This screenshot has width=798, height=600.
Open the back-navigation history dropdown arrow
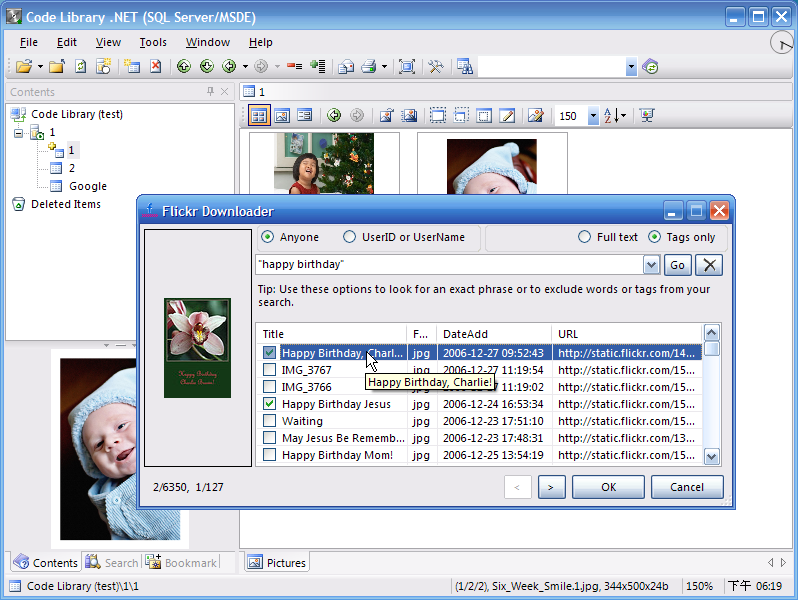pyautogui.click(x=245, y=67)
